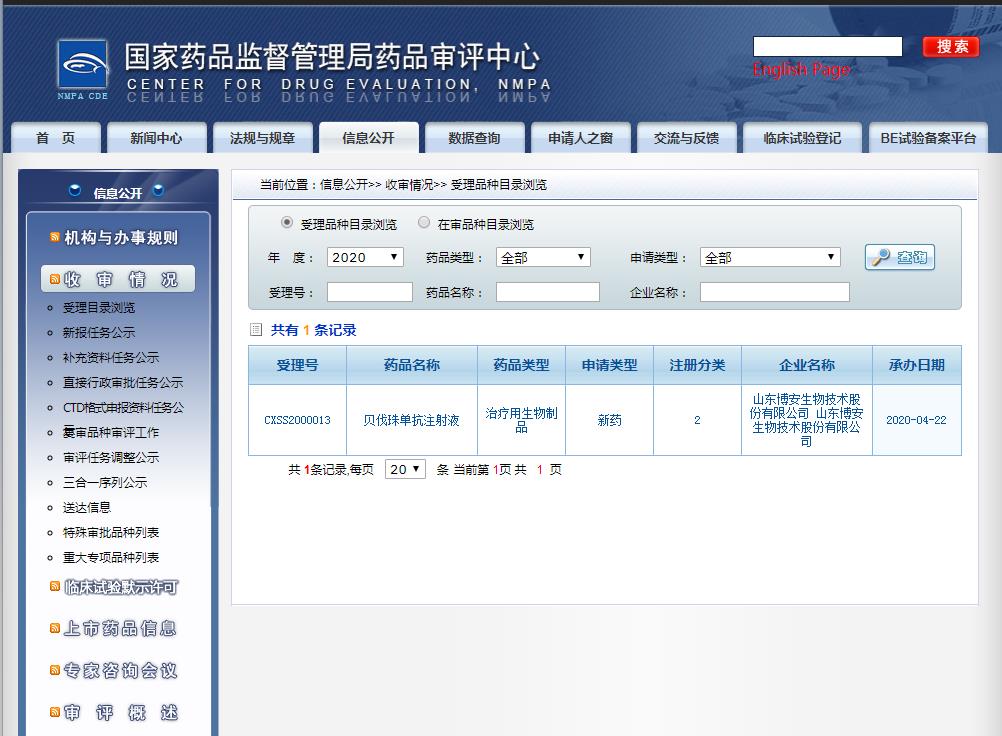The image size is (1002, 736).
Task: Open 重大专项品种列表 in the sidebar
Action: click(111, 557)
